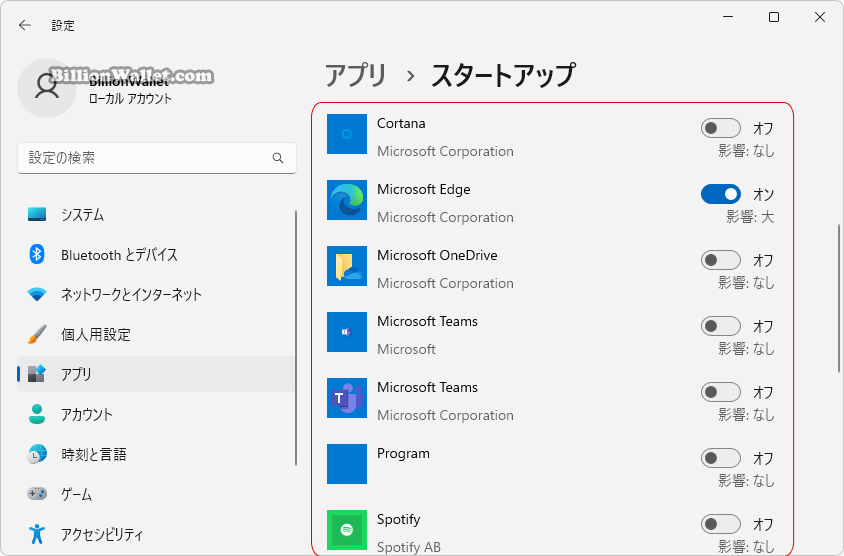The image size is (844, 556).
Task: Click the ローカル アカウント profile text
Action: (x=130, y=99)
